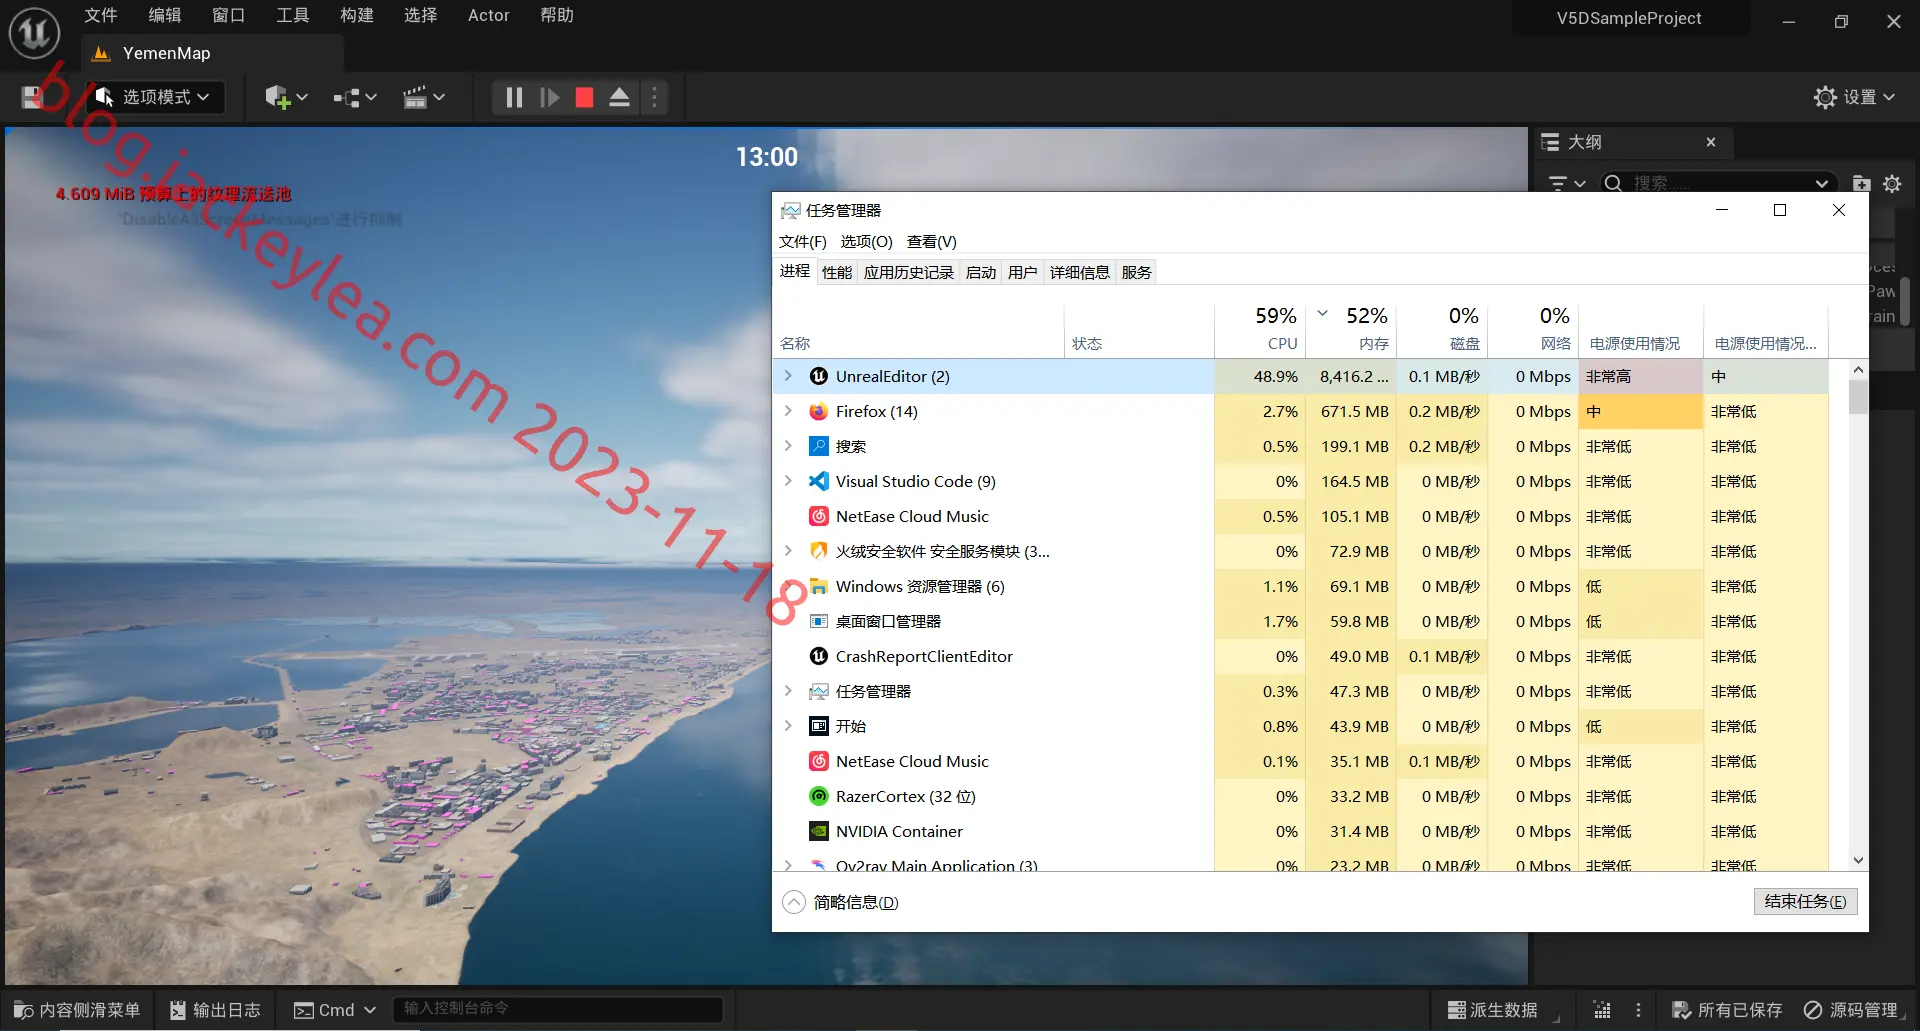Click the 结束任务 button

click(x=1806, y=901)
